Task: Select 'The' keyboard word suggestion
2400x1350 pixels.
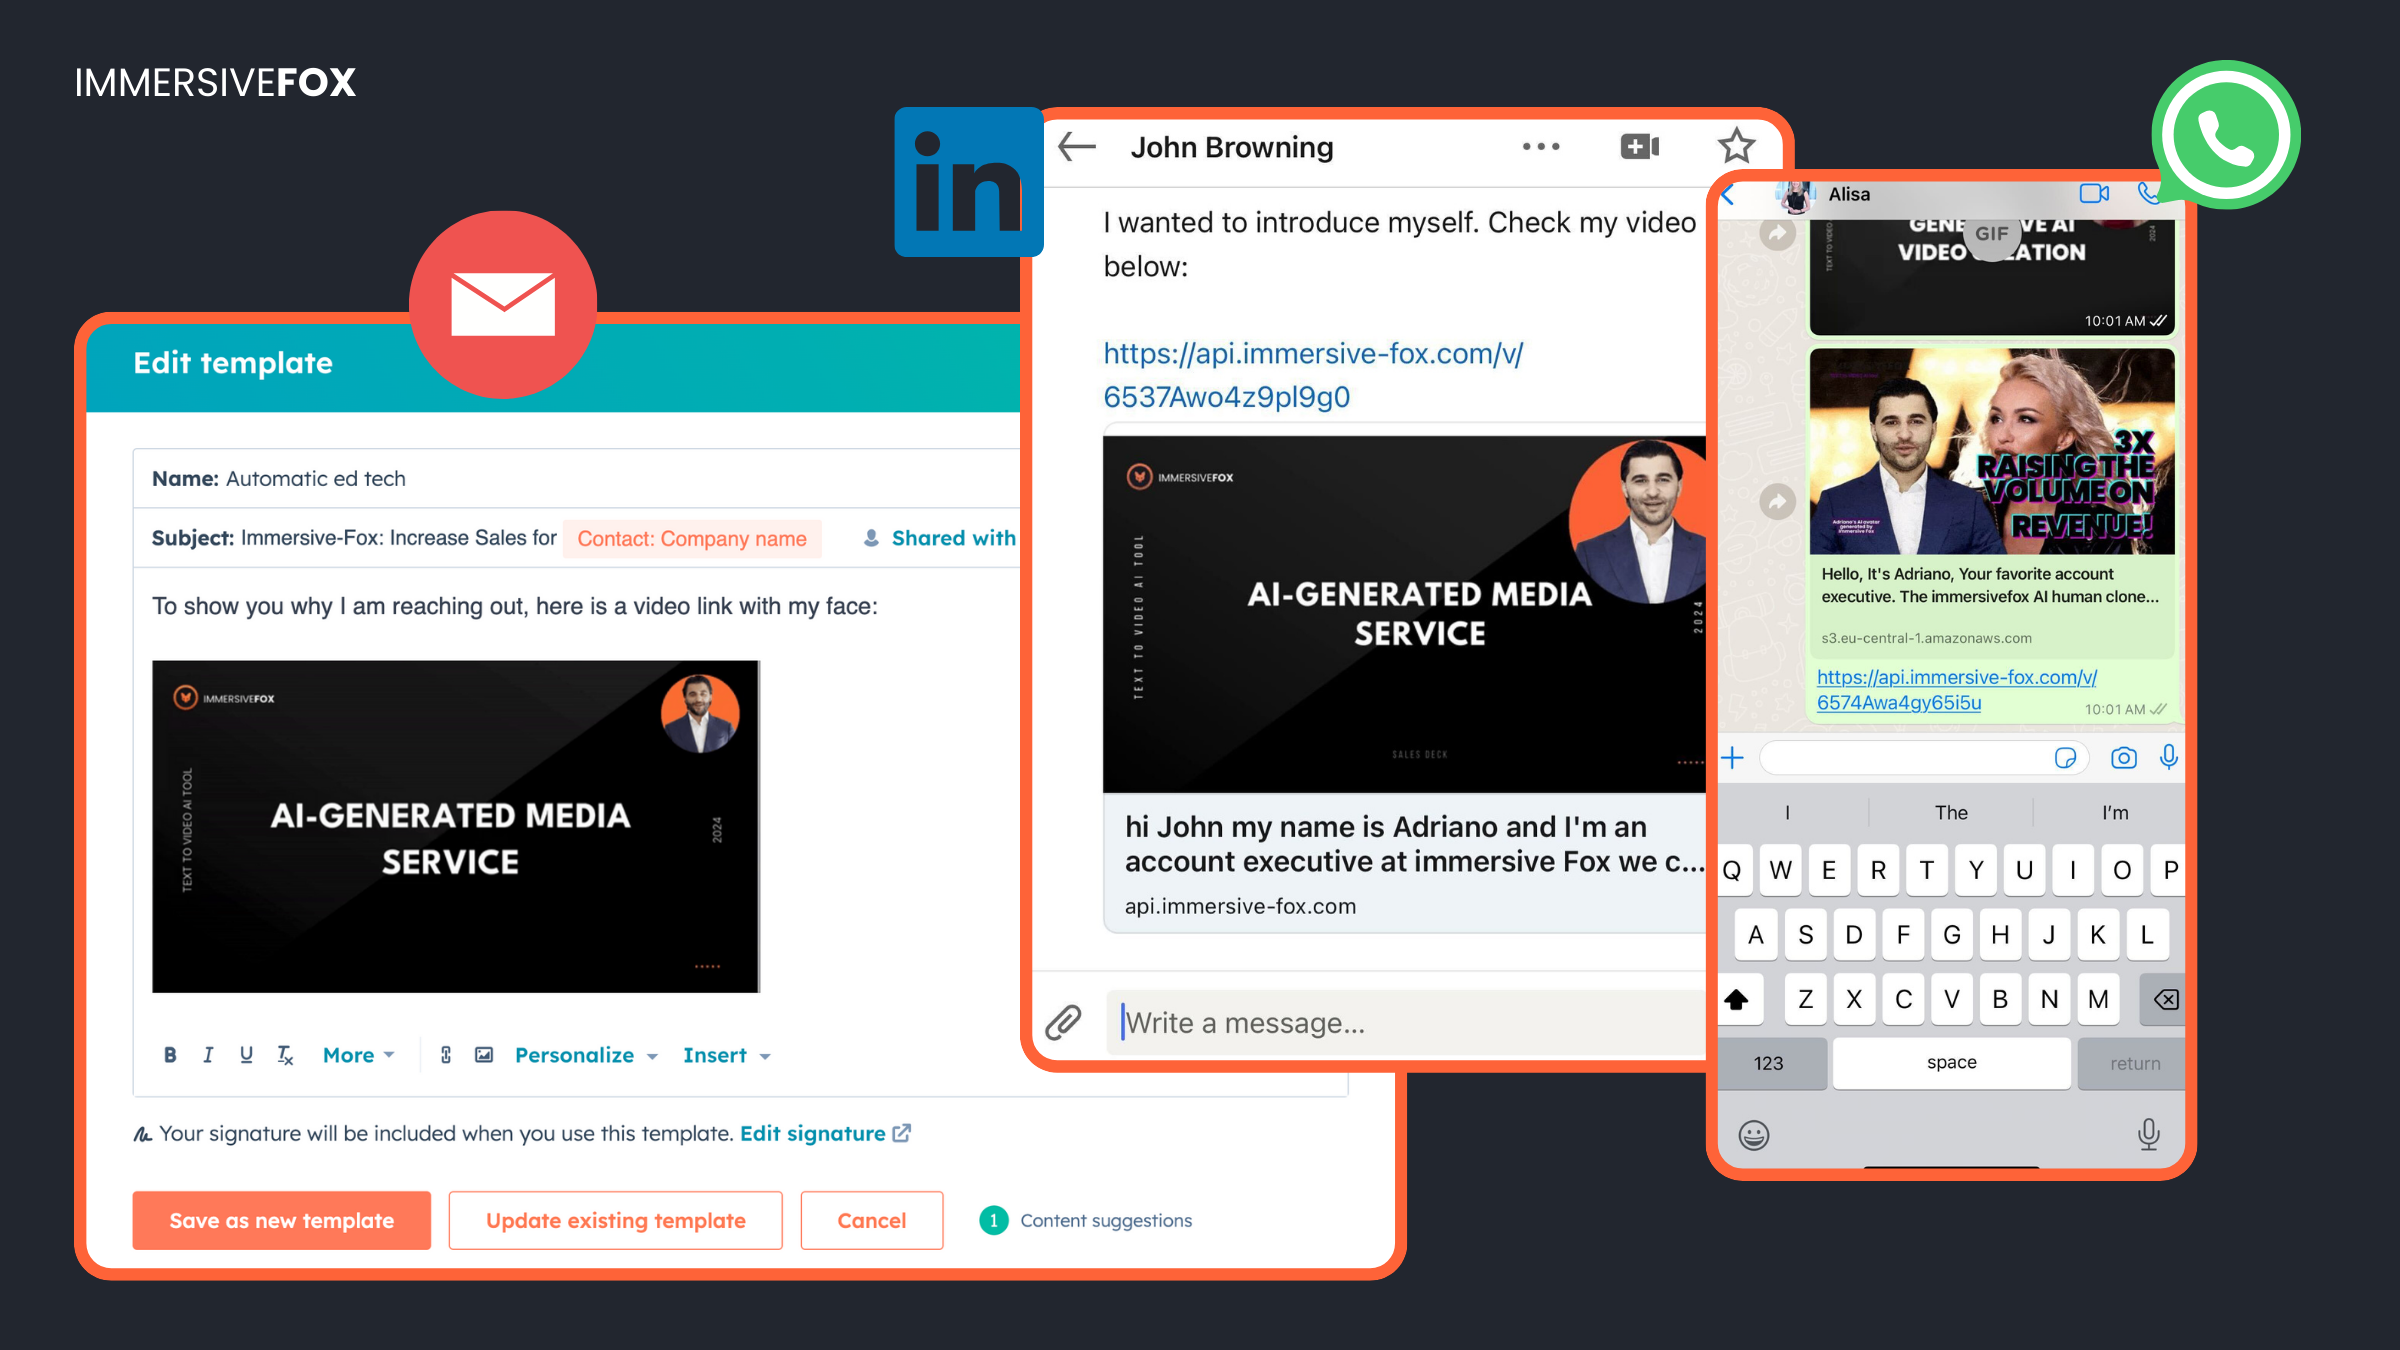Action: [1950, 813]
